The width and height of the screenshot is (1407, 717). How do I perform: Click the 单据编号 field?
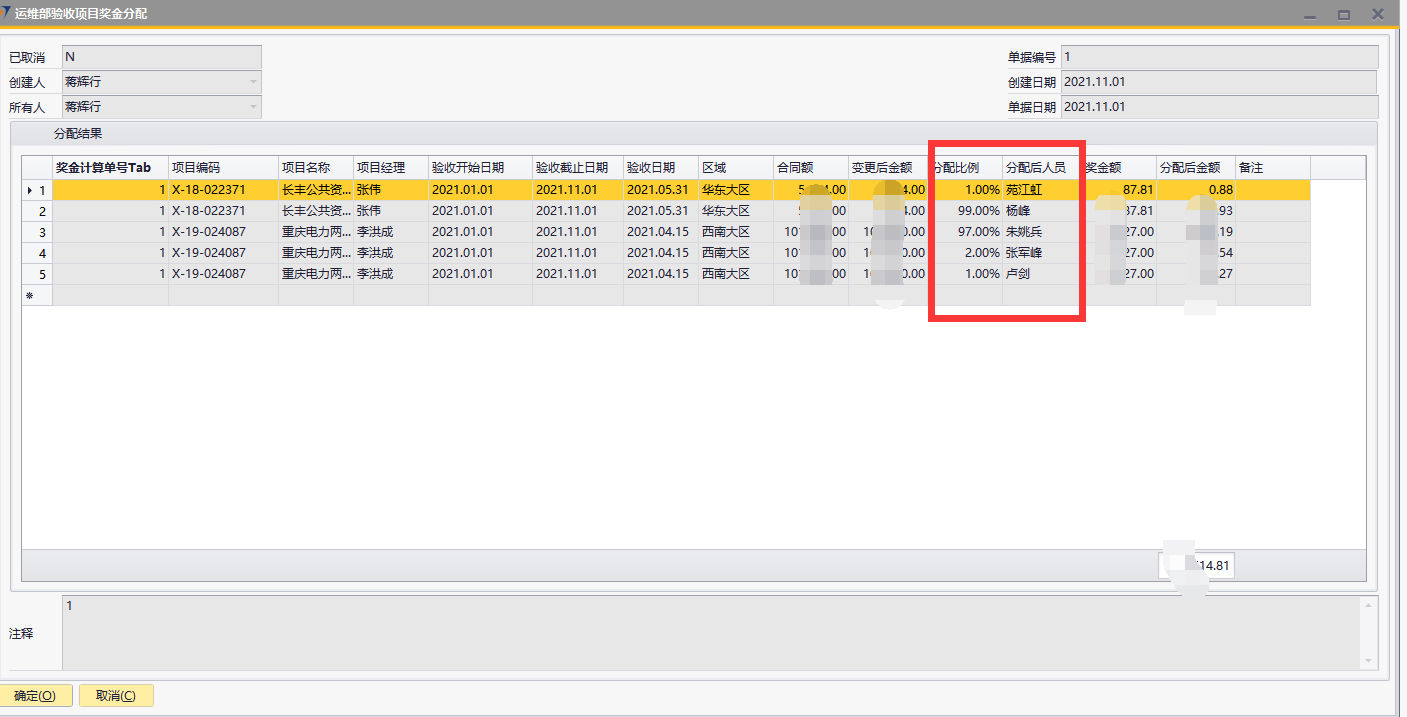1218,57
